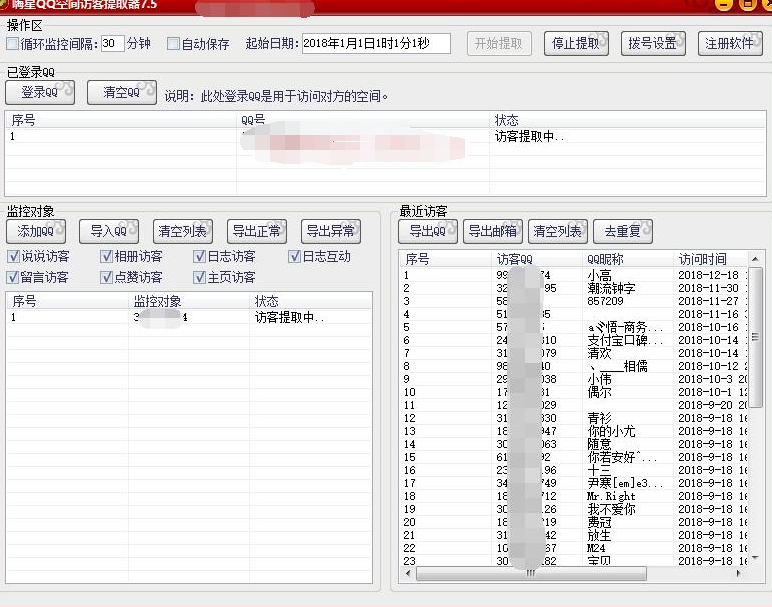This screenshot has height=607, width=772.
Task: Select visitor row named 放生
Action: point(575,535)
